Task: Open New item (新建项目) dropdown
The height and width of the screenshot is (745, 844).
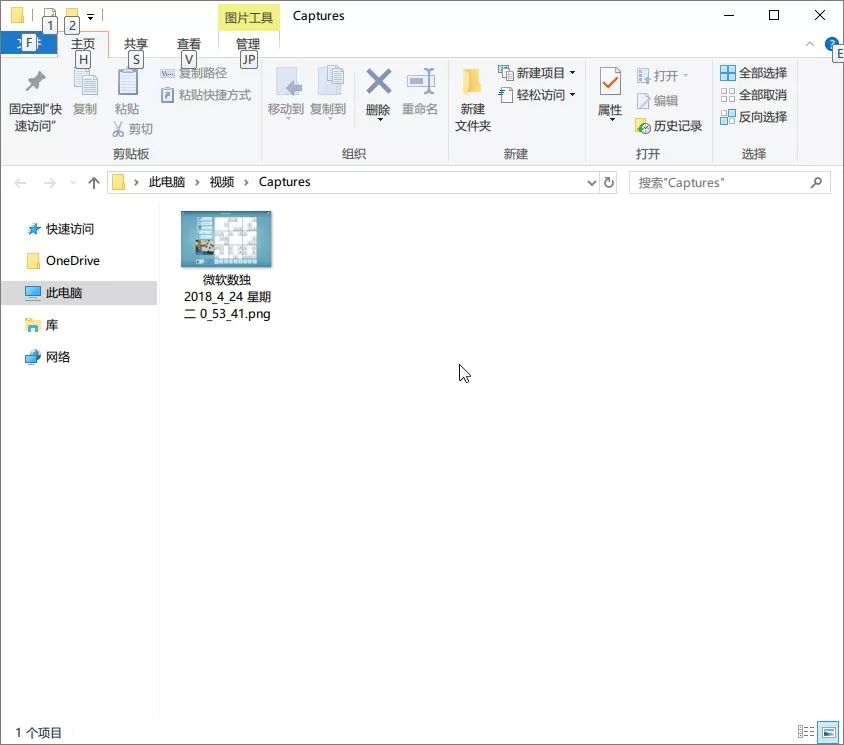Action: point(537,72)
